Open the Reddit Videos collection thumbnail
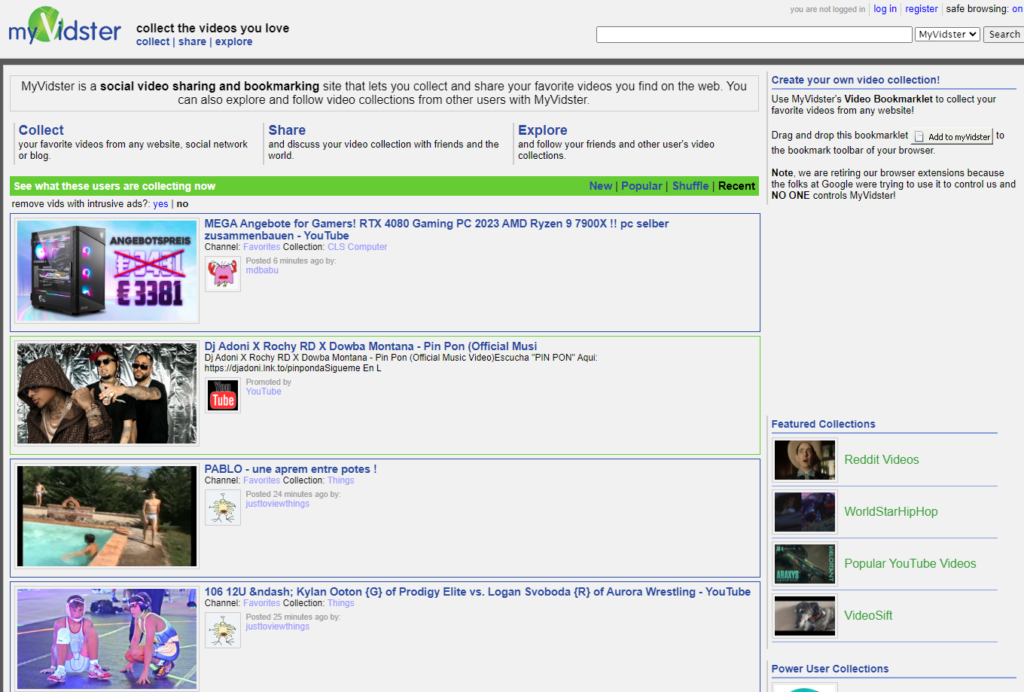The width and height of the screenshot is (1024, 692). click(x=805, y=460)
